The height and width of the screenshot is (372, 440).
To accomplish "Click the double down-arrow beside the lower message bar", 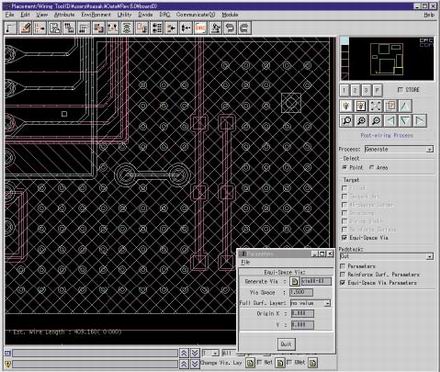I will coord(195,363).
